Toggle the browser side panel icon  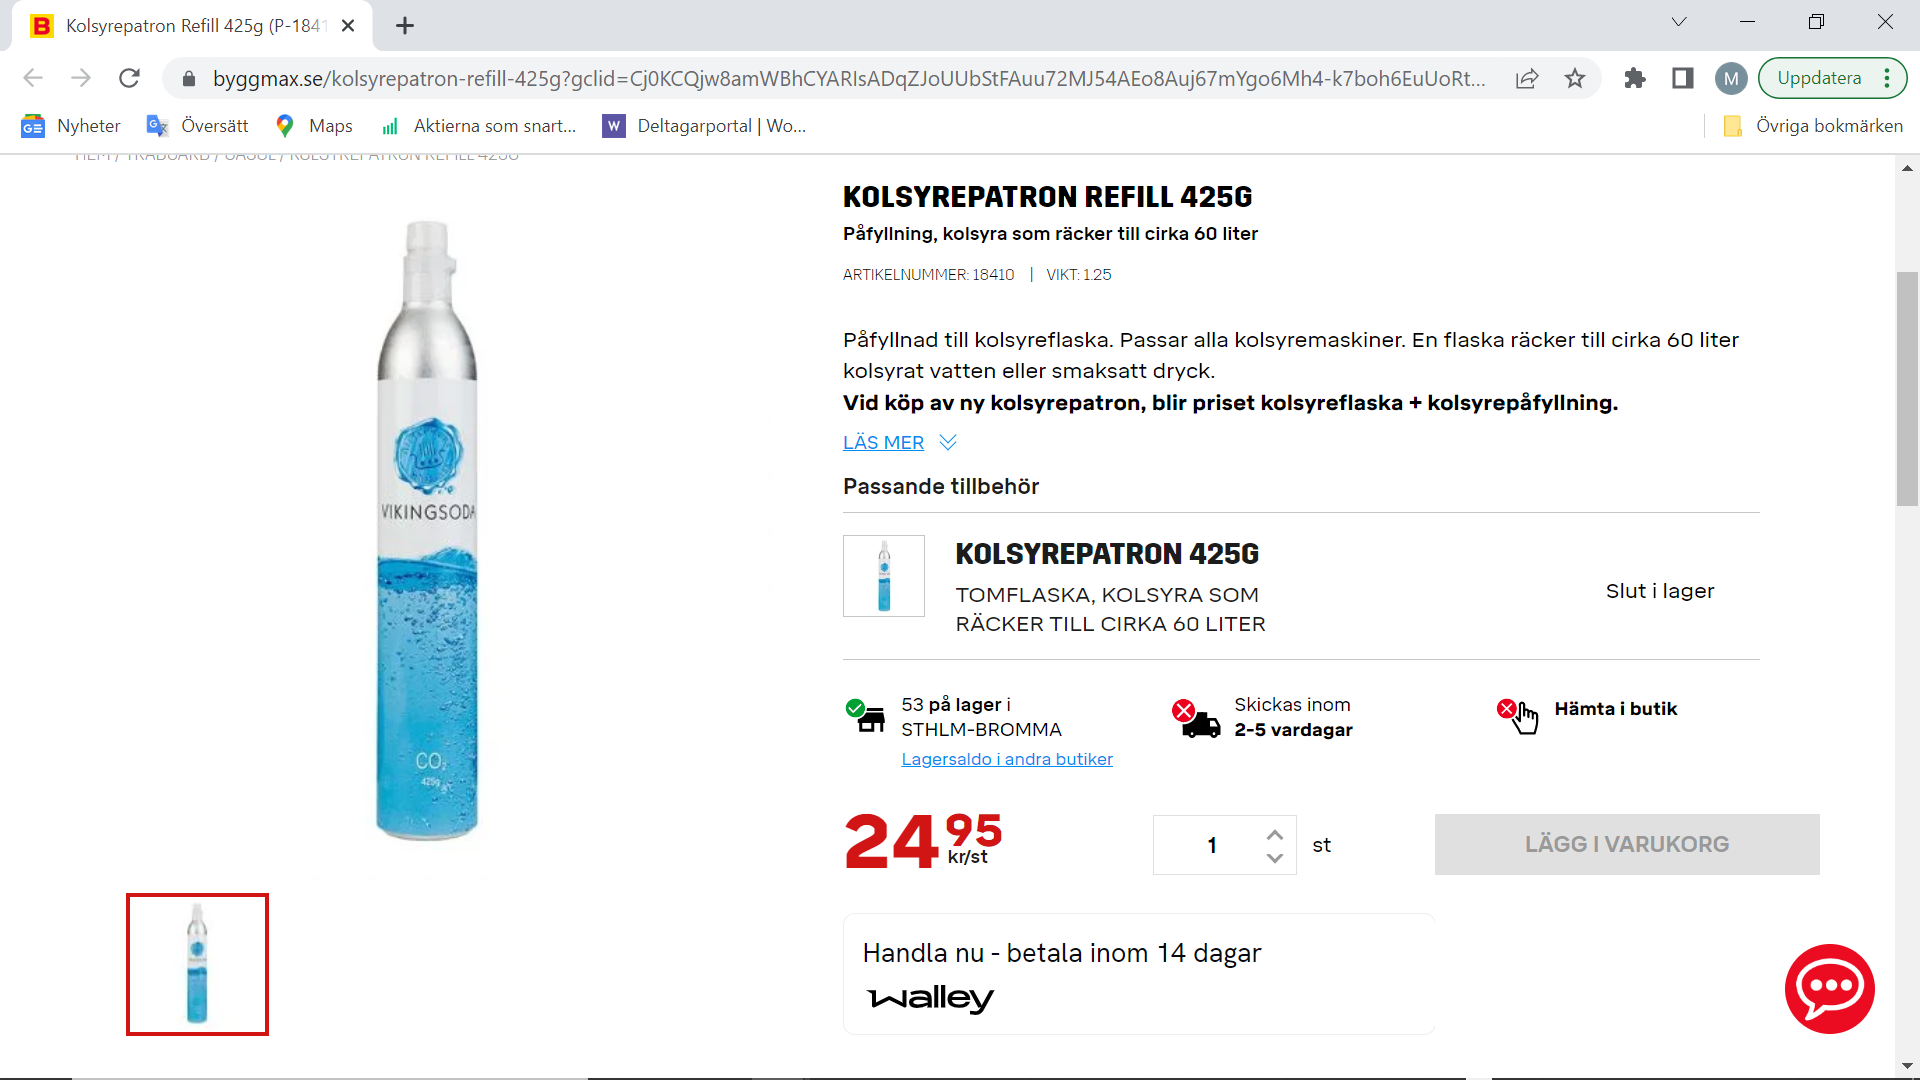tap(1683, 78)
